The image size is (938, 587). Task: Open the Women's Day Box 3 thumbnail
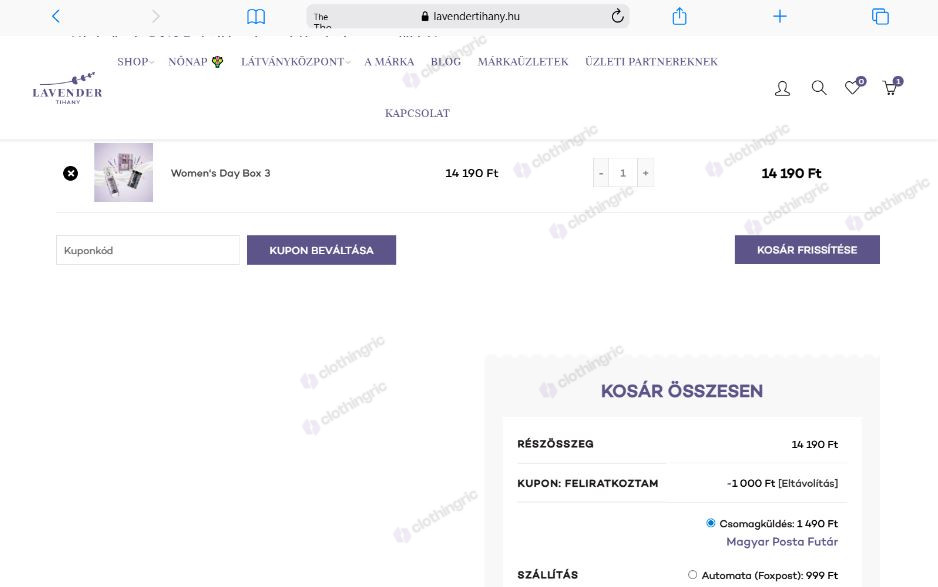[x=123, y=172]
